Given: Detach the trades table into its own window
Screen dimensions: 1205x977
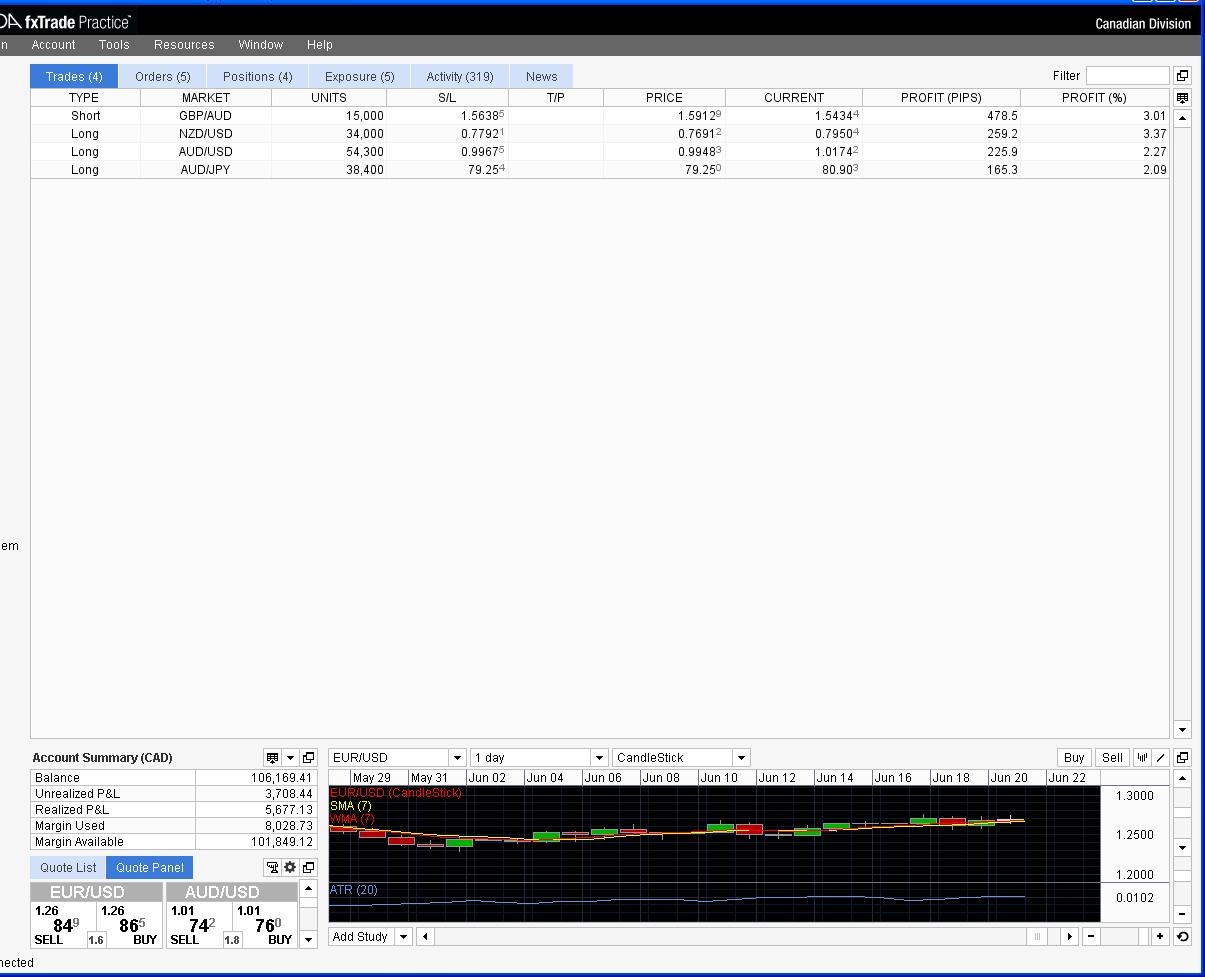Looking at the screenshot, I should click(x=1183, y=76).
